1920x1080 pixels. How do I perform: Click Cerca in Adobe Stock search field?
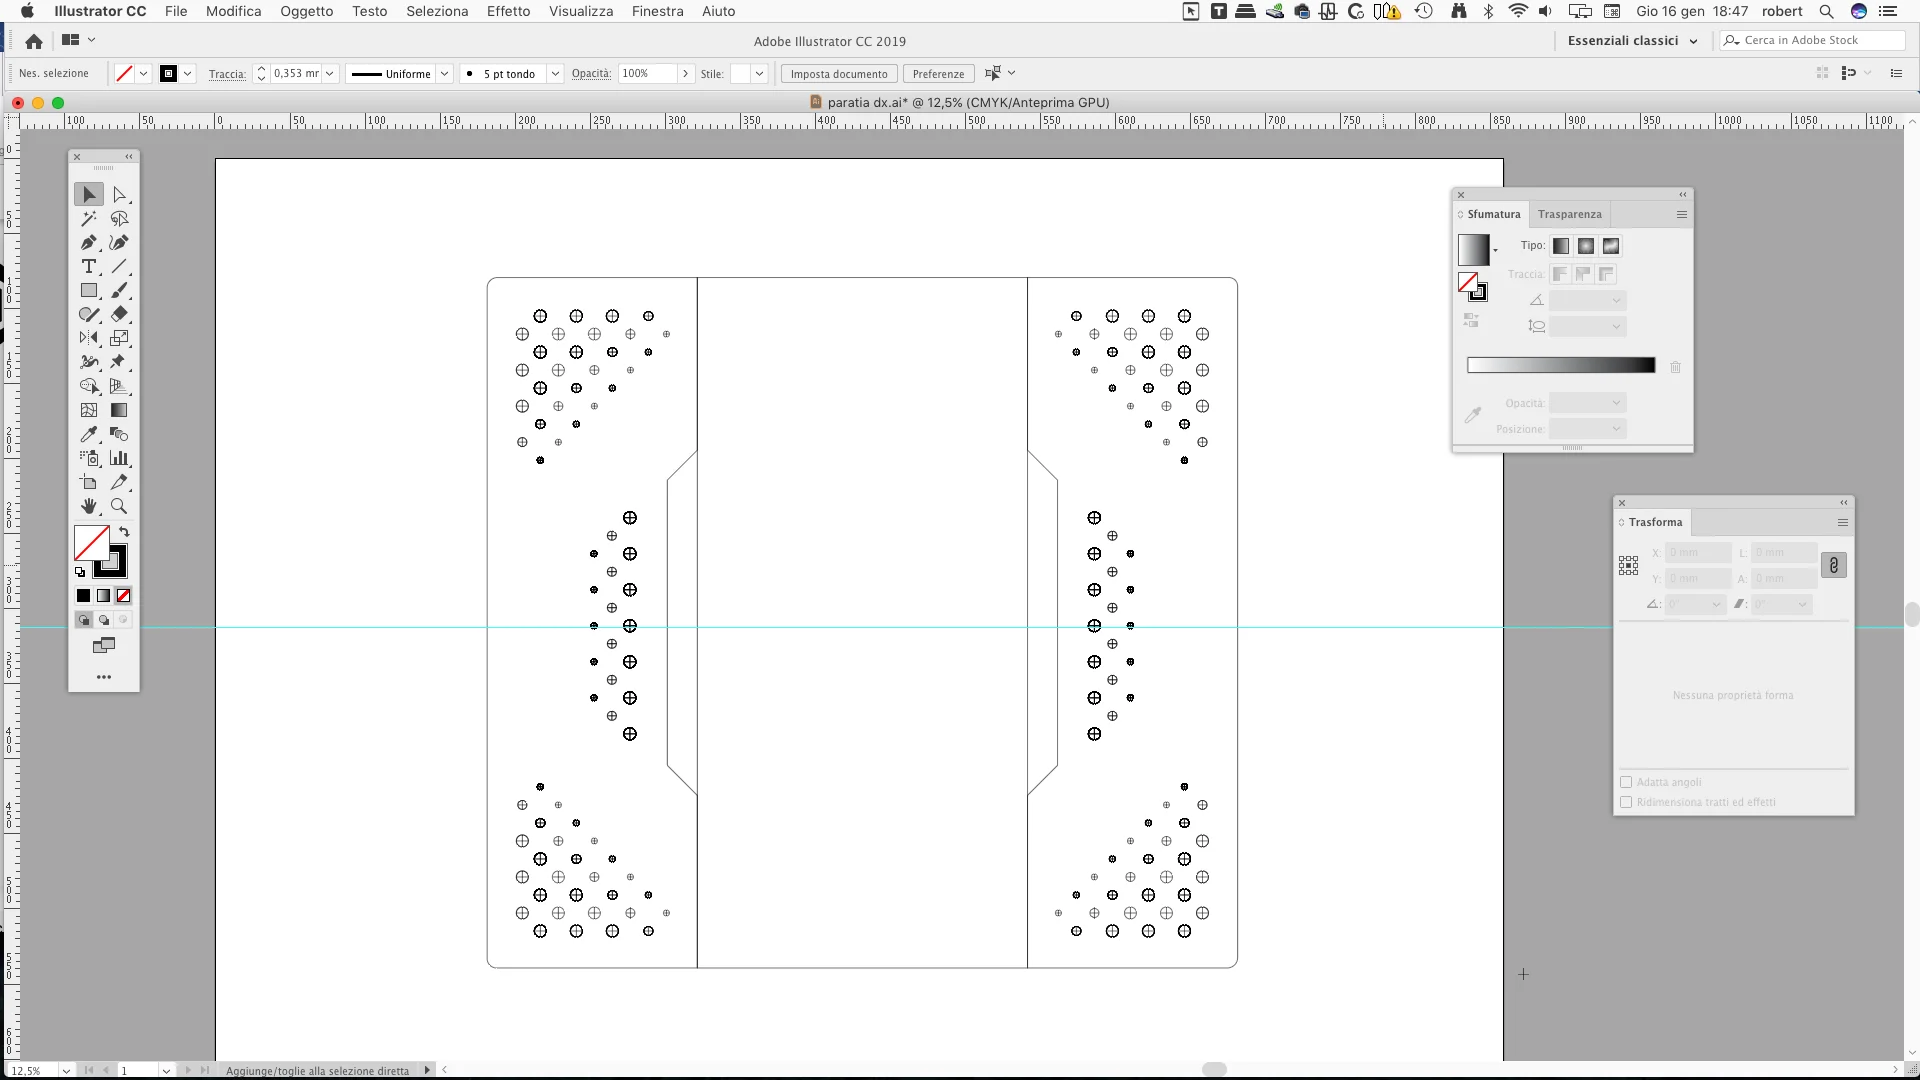[x=1813, y=40]
